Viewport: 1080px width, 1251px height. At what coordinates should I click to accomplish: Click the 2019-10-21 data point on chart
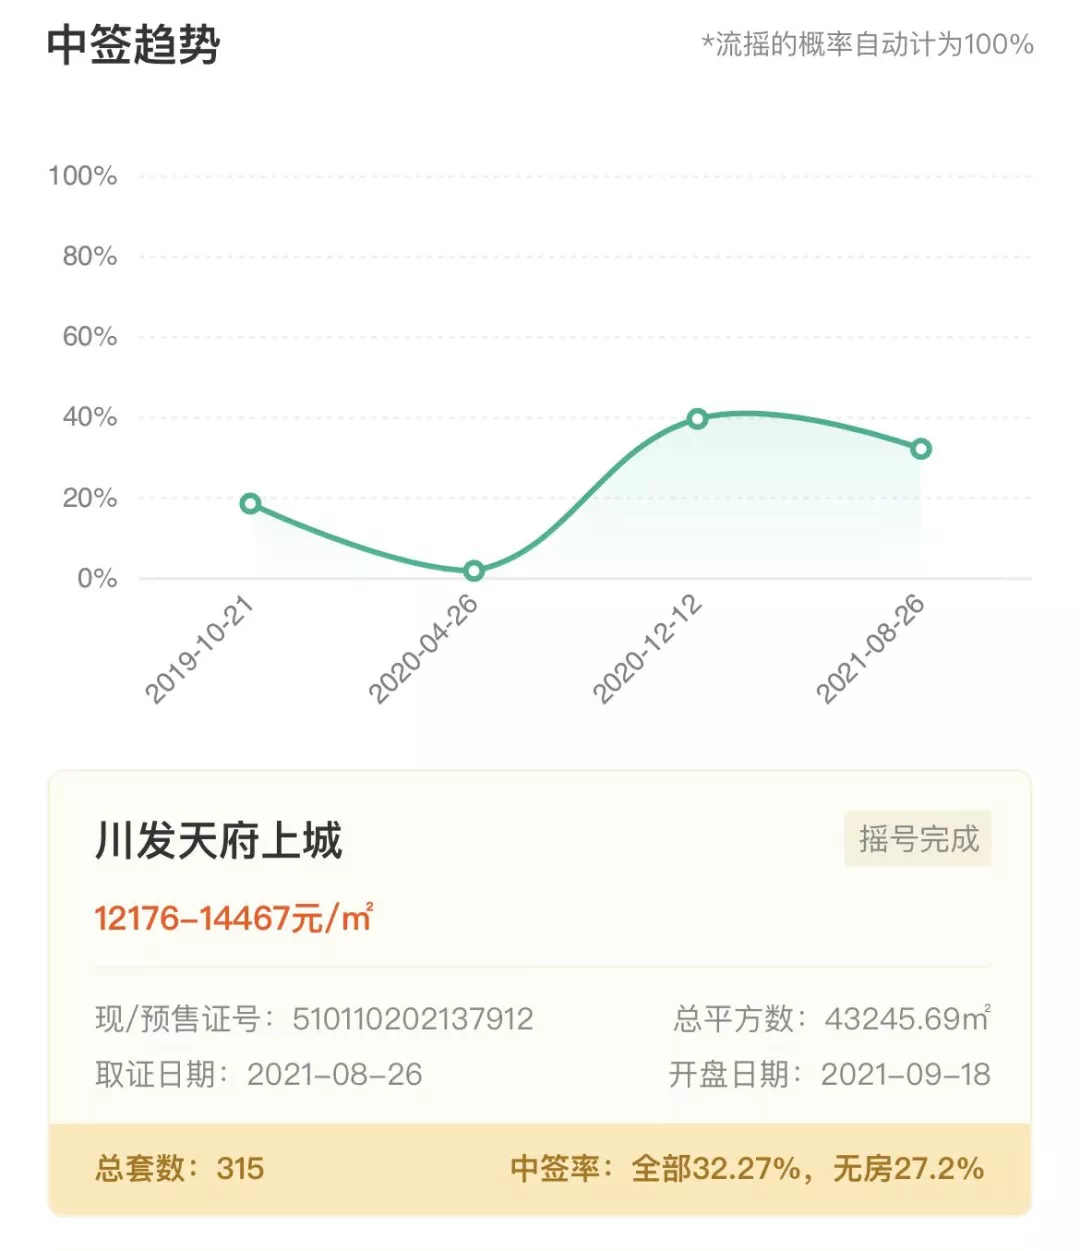[251, 503]
